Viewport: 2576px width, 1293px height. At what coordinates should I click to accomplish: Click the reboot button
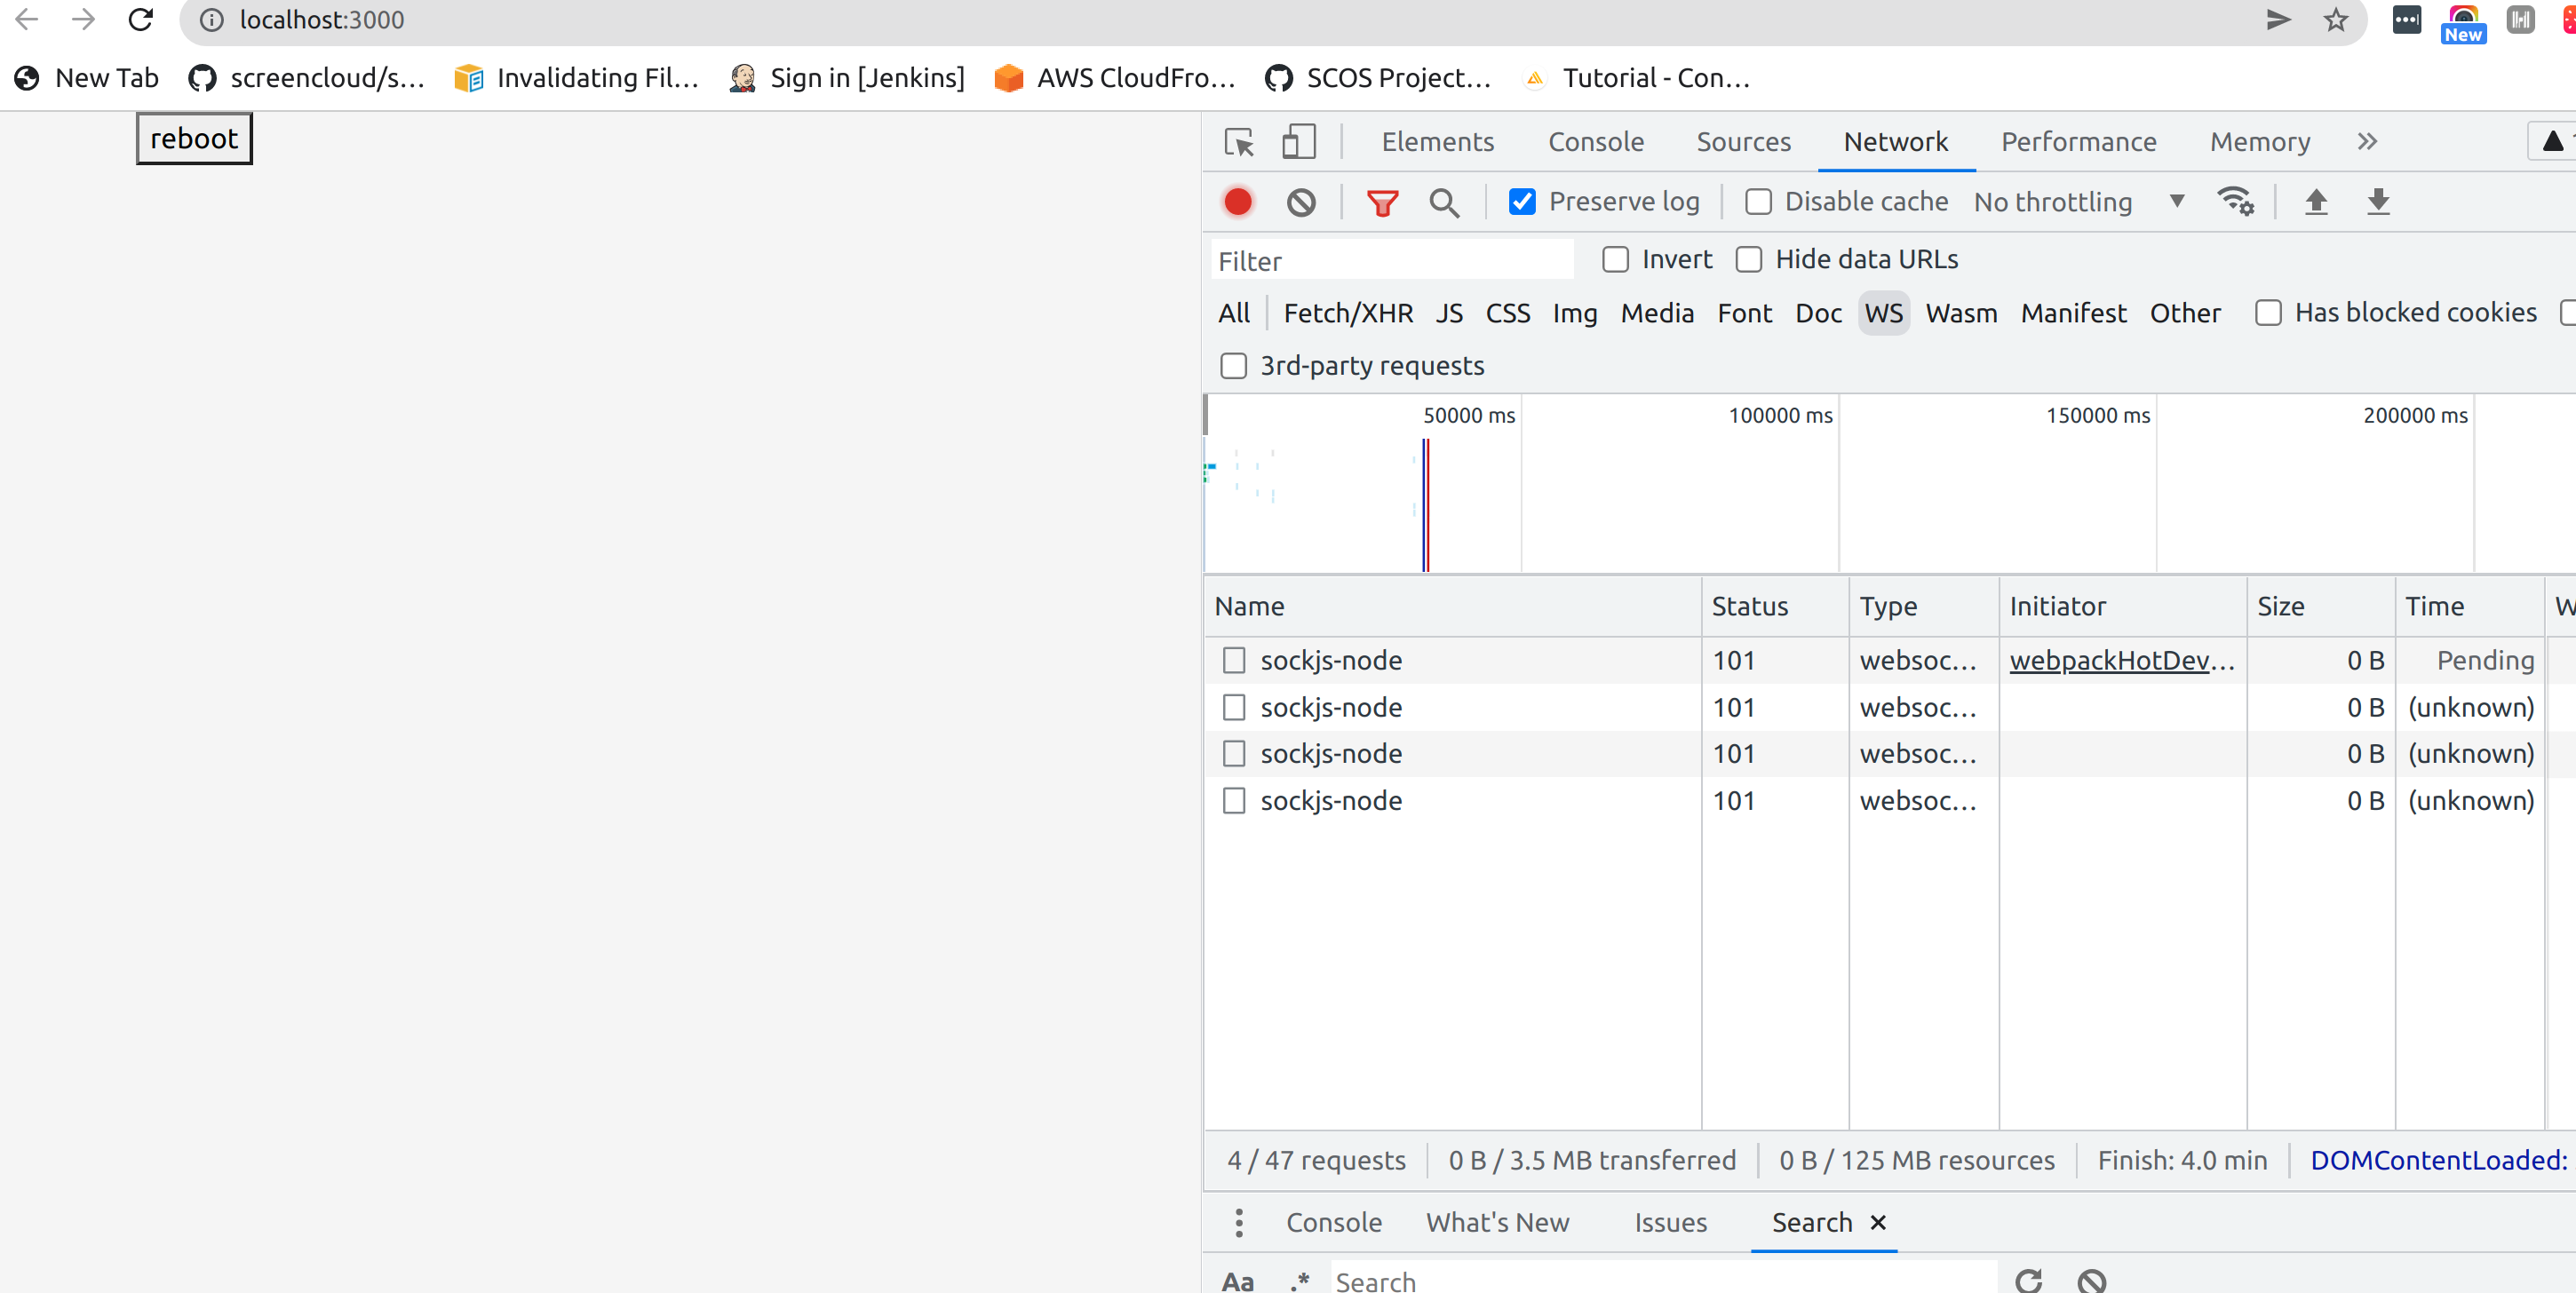coord(194,138)
